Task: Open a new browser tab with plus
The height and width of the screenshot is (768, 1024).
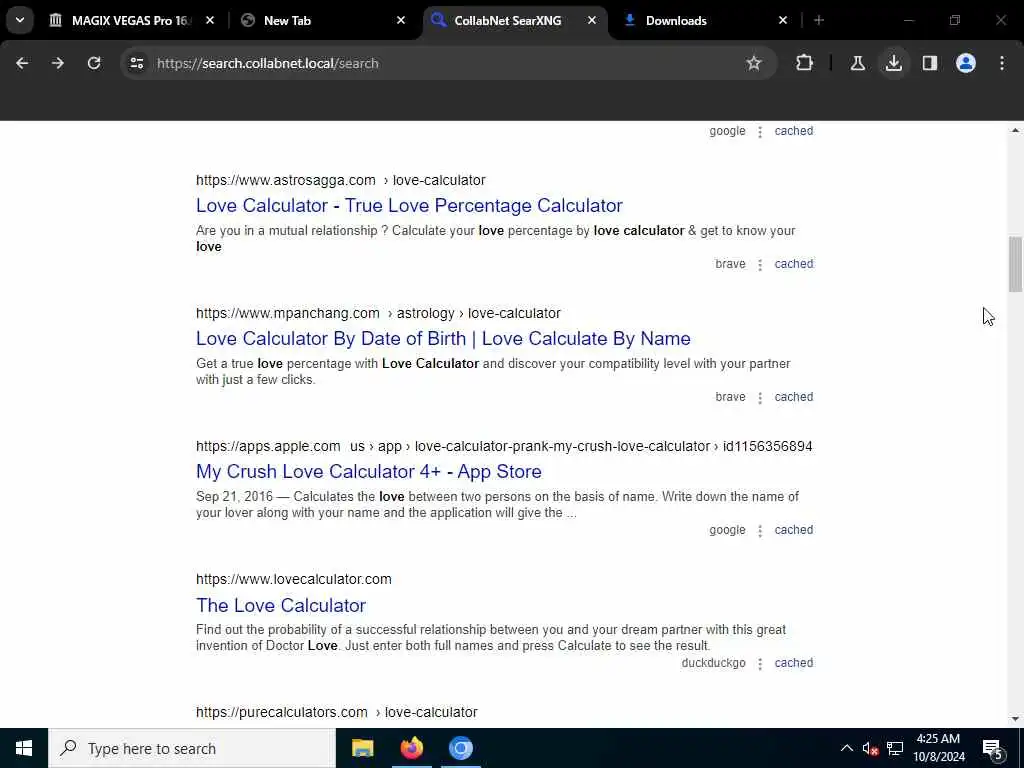Action: click(819, 21)
